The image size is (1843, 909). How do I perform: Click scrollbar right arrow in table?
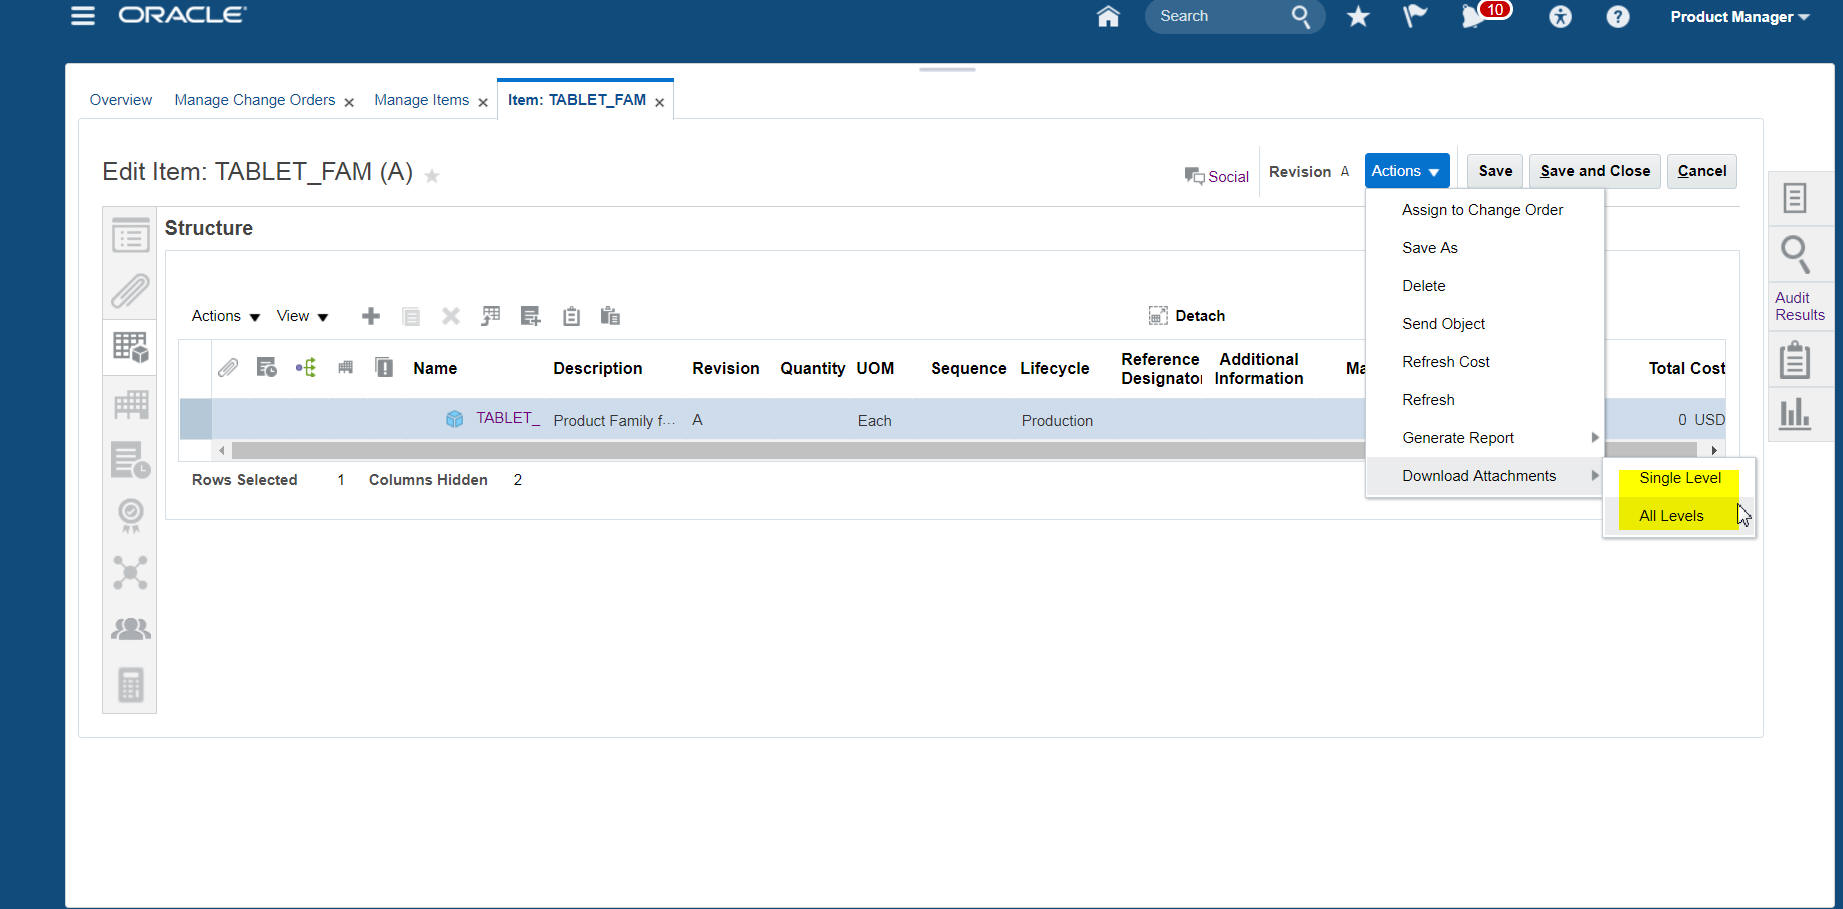coord(1714,450)
